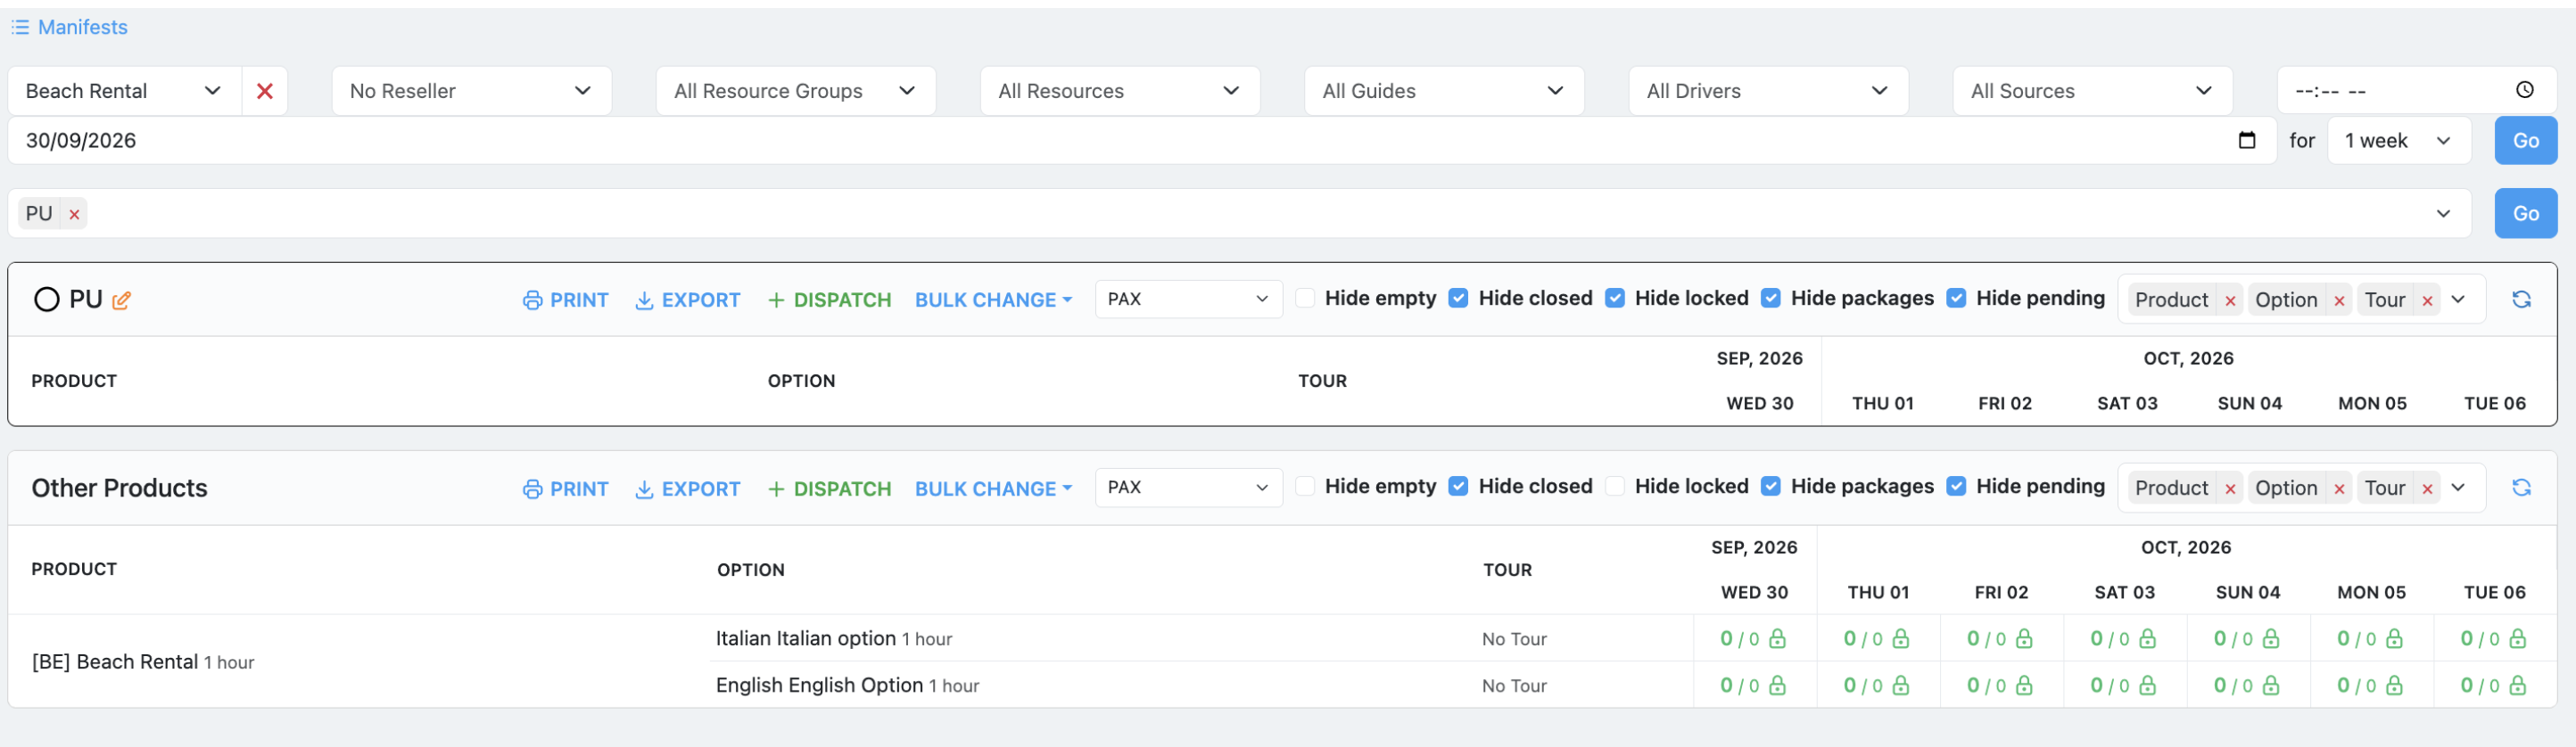Remove Product tag in Other Products section
Viewport: 2576px width, 747px height.
click(2230, 488)
